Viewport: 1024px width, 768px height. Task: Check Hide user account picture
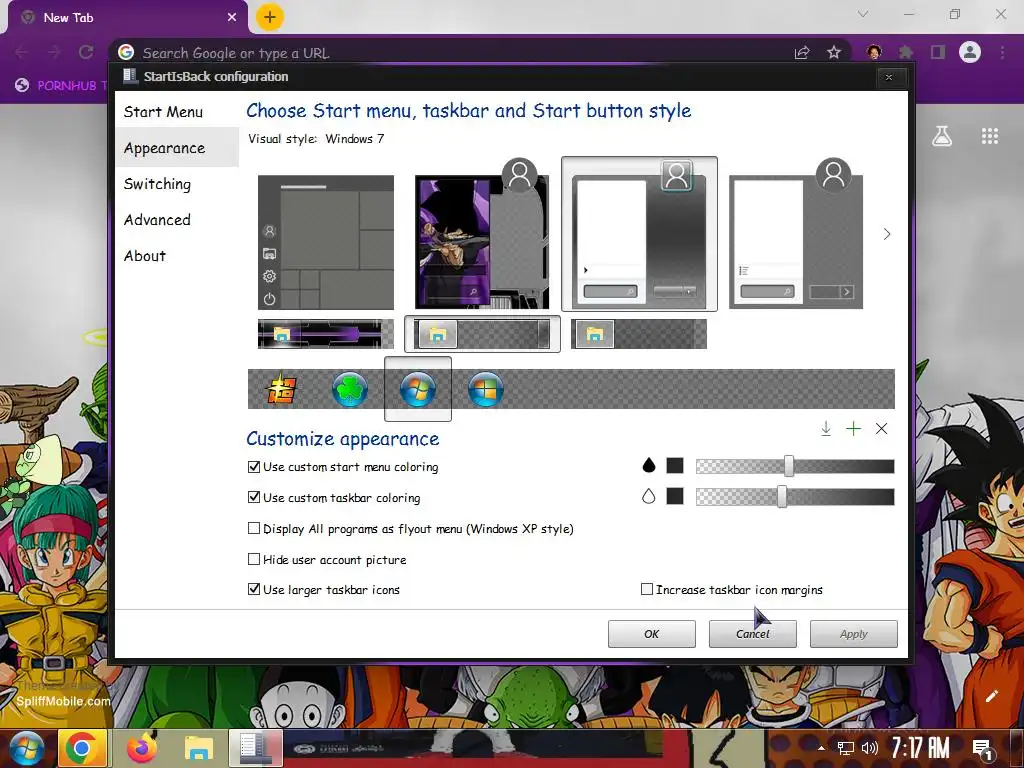pyautogui.click(x=254, y=559)
